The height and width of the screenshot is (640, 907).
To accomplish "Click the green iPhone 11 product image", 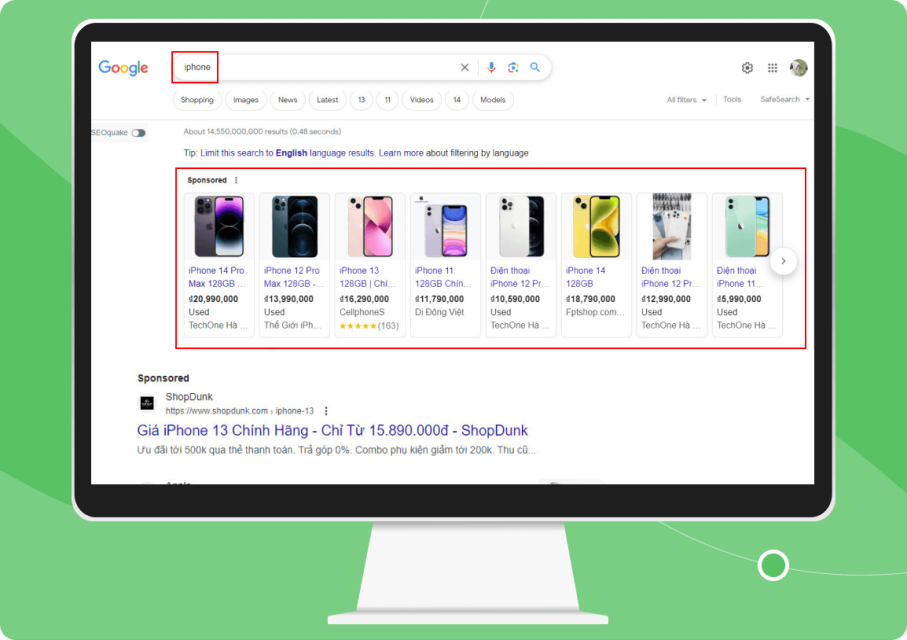I will [x=747, y=226].
